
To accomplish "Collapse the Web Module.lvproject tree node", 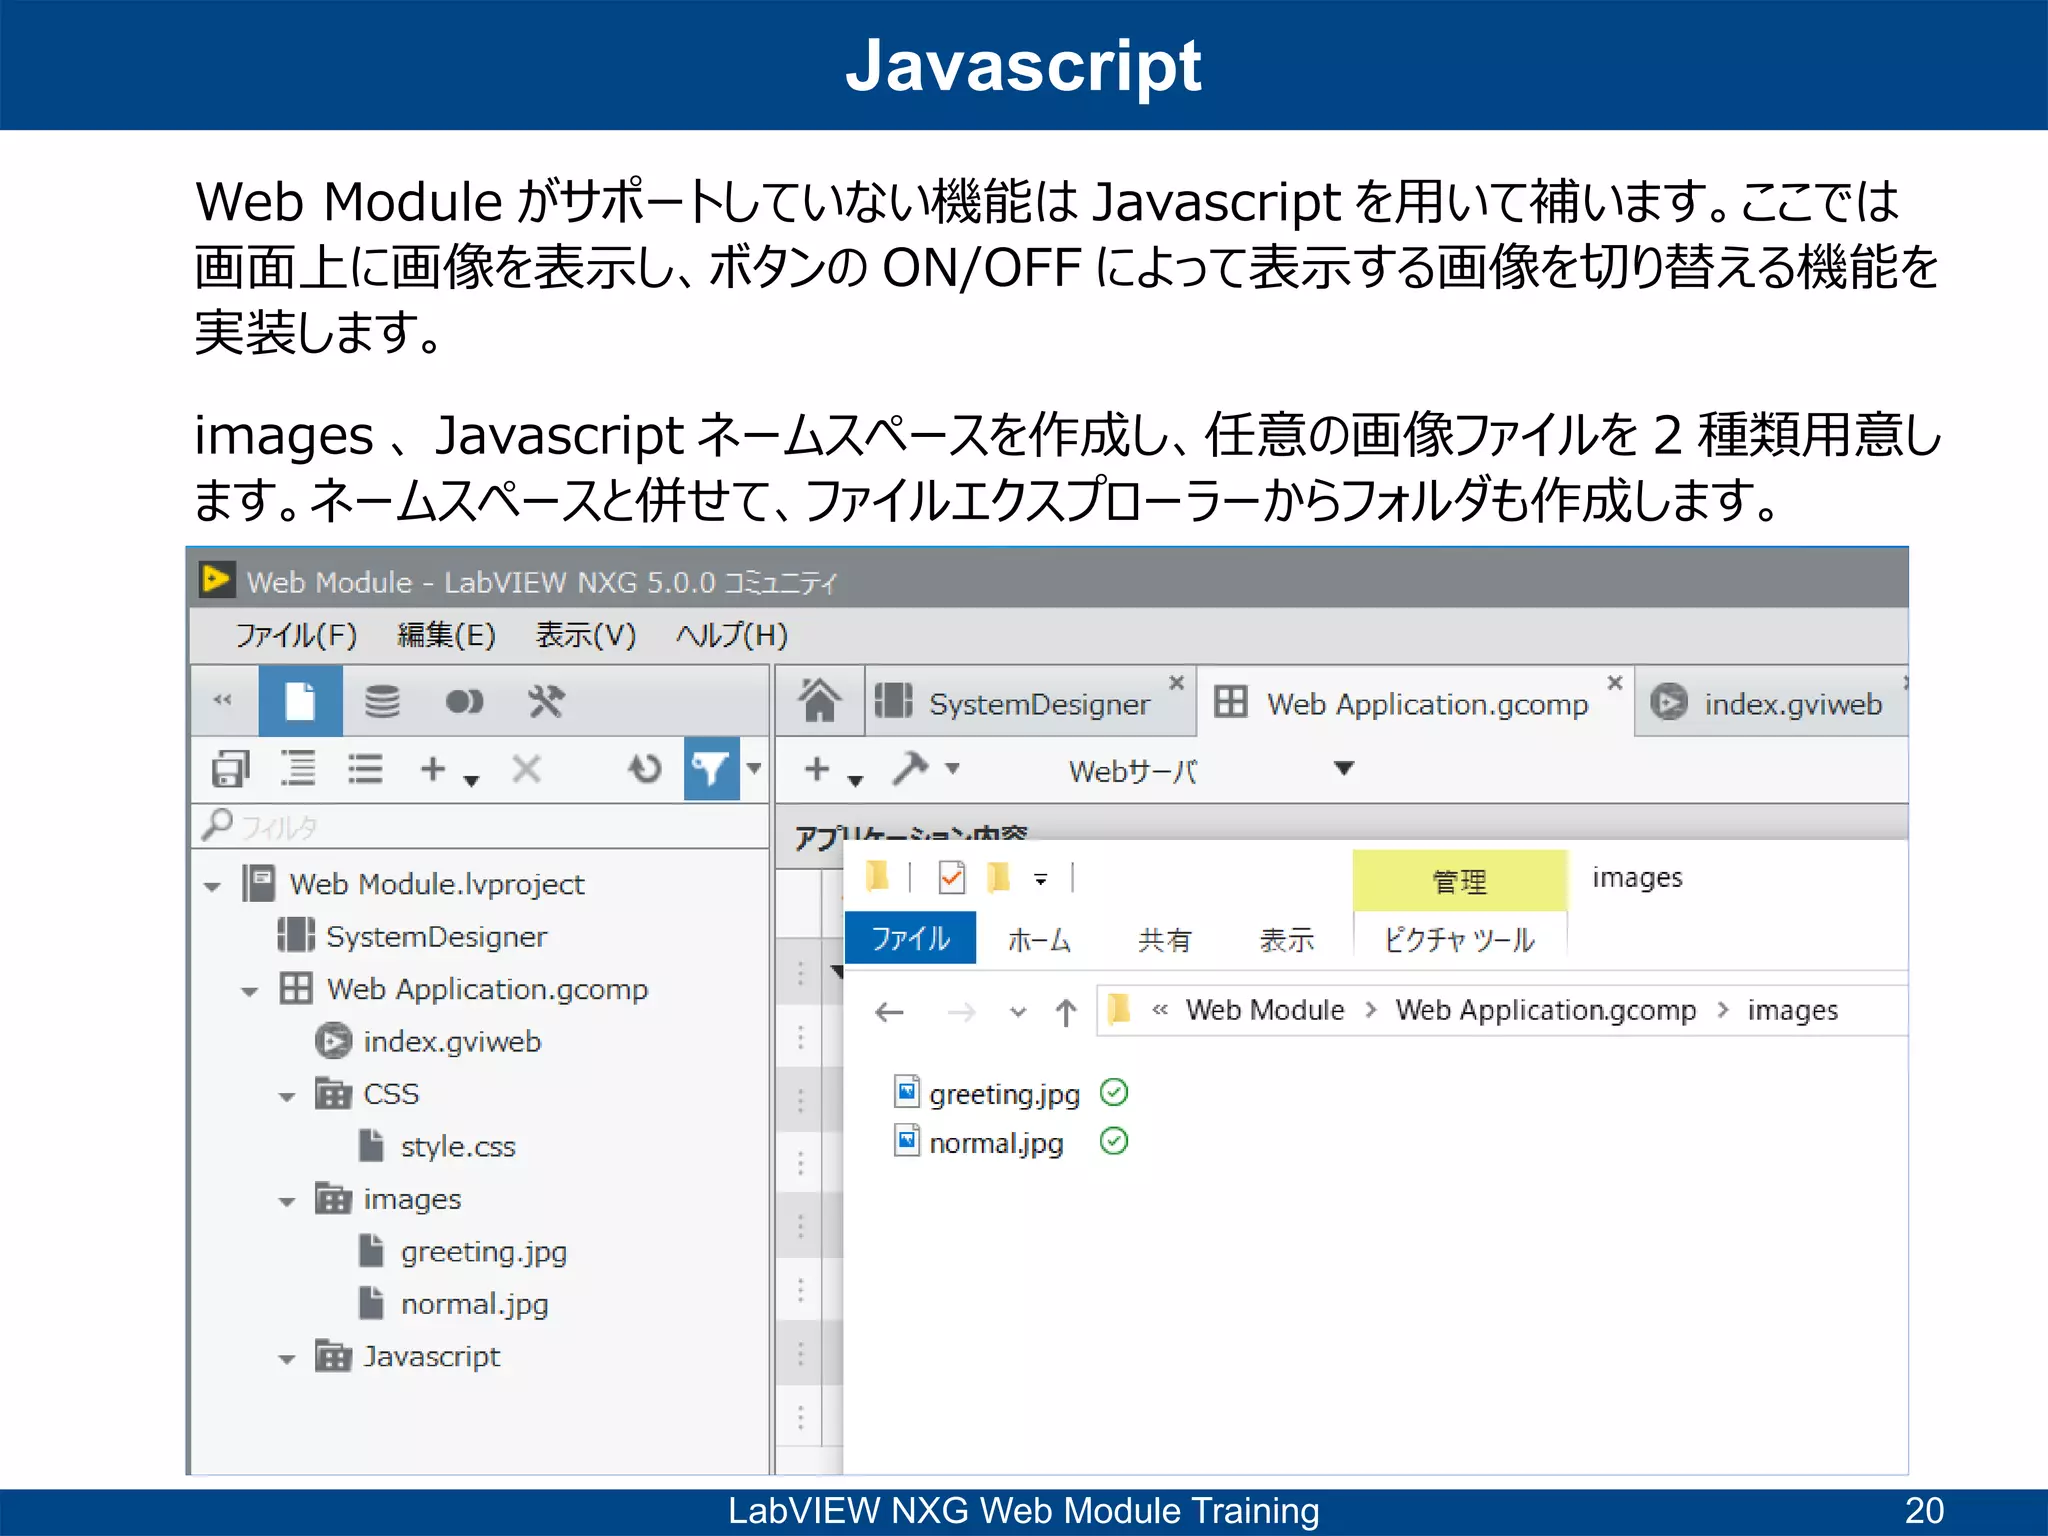I will click(x=212, y=887).
